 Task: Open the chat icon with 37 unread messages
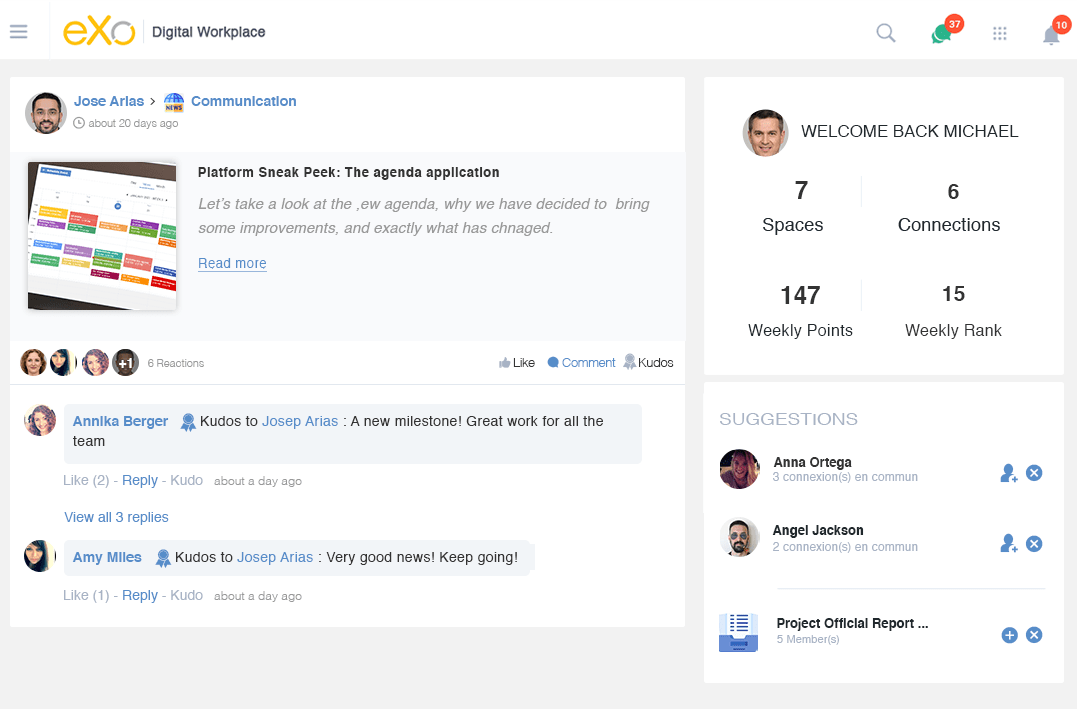[x=940, y=33]
